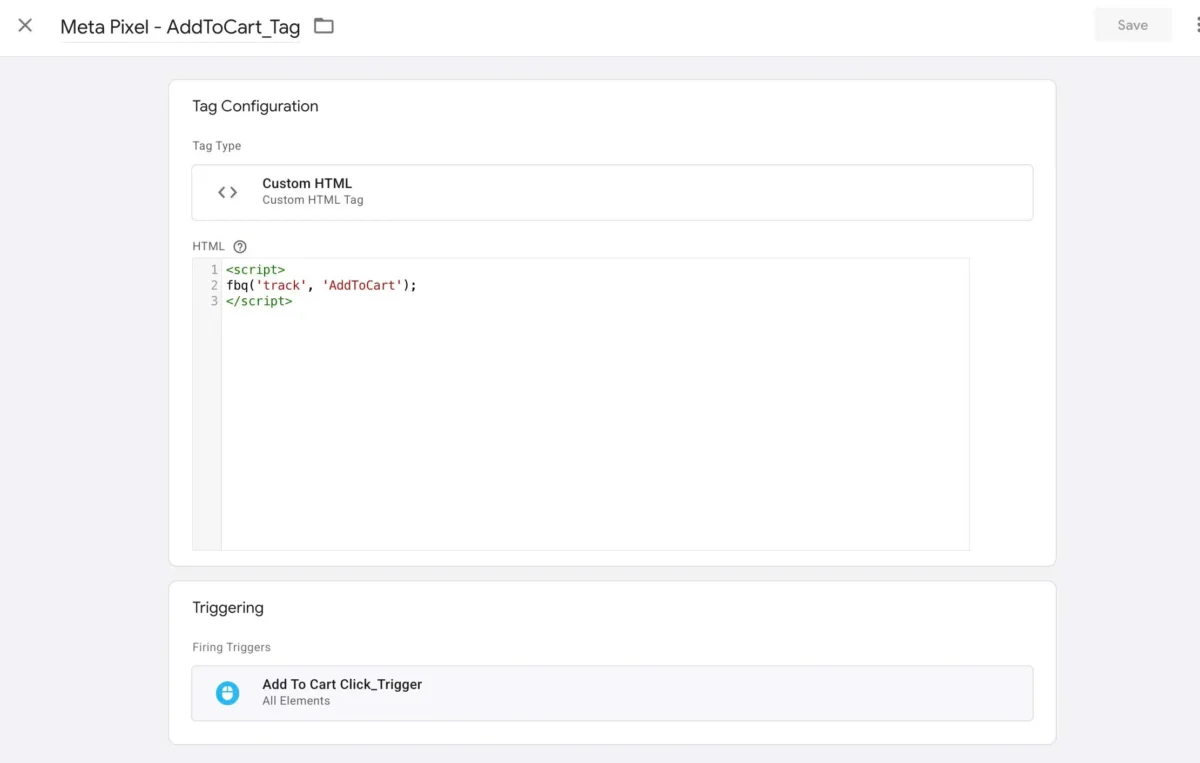Screen dimensions: 1200x763
Task: Click the blank area of HTML editor
Action: point(595,430)
